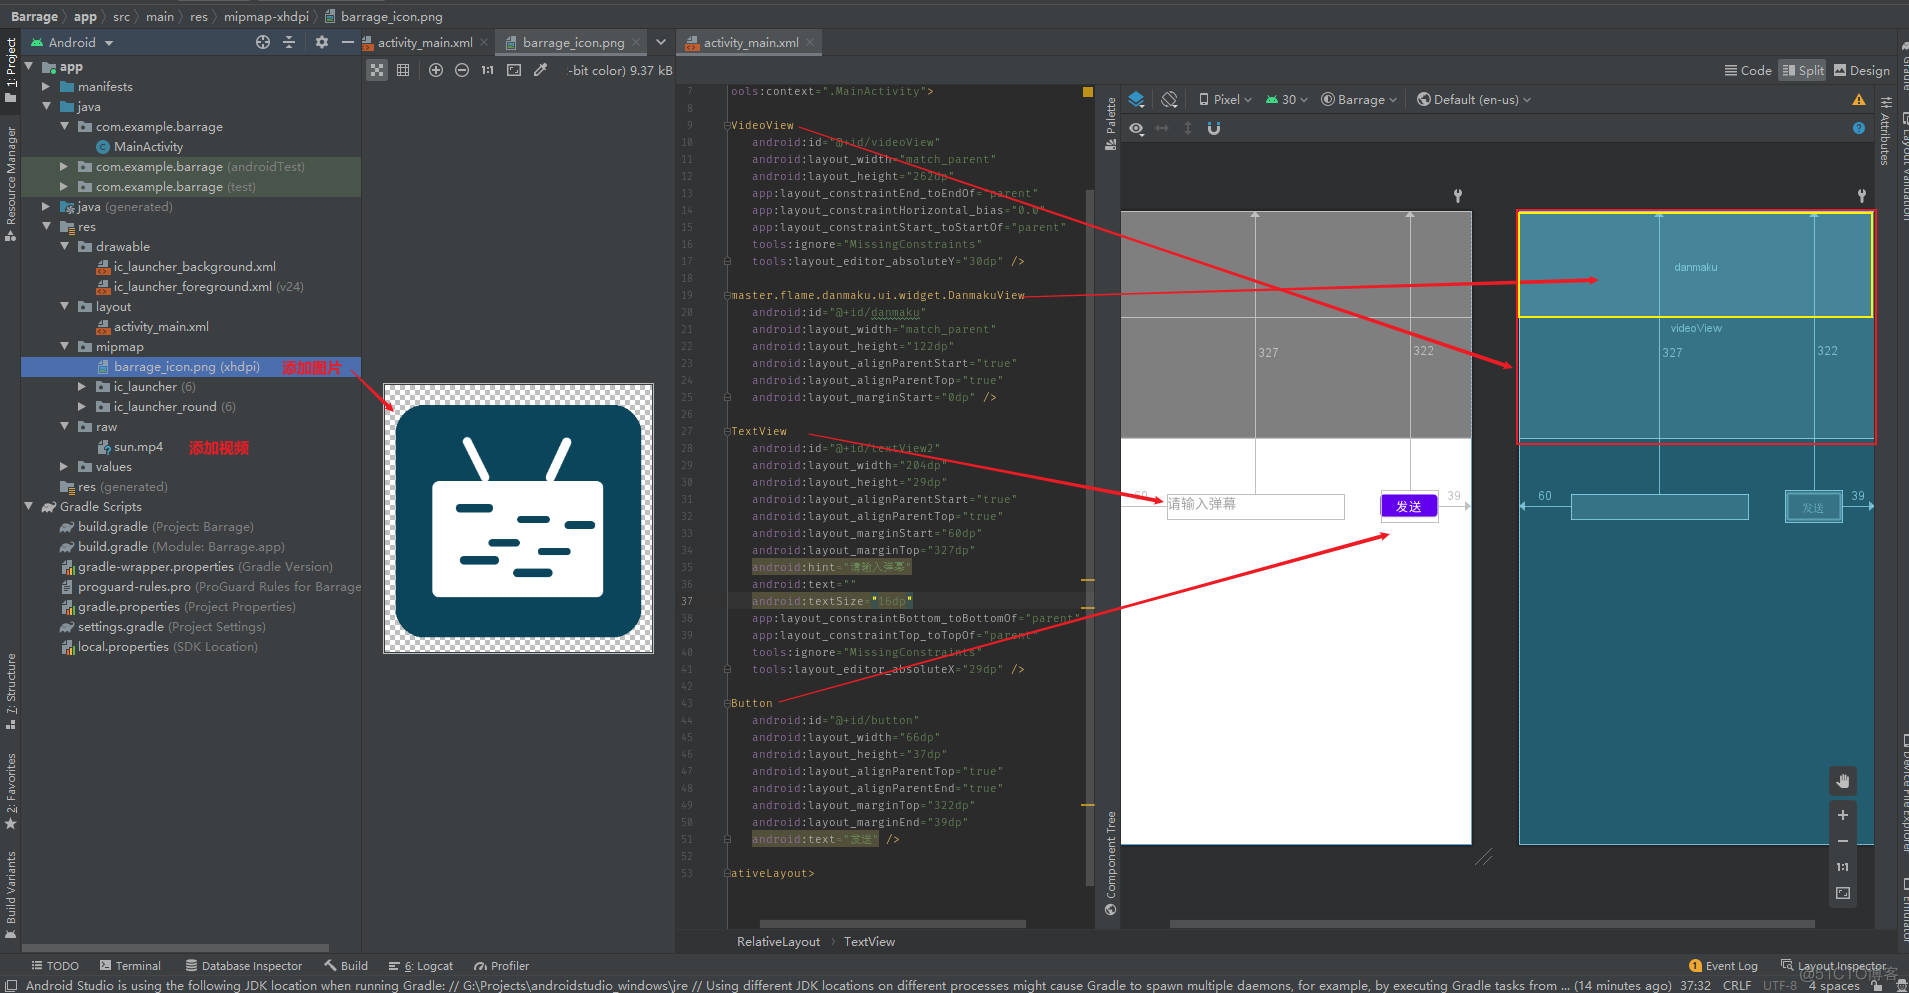This screenshot has width=1909, height=993.
Task: Toggle the grid overlay in the image viewer
Action: tap(403, 70)
